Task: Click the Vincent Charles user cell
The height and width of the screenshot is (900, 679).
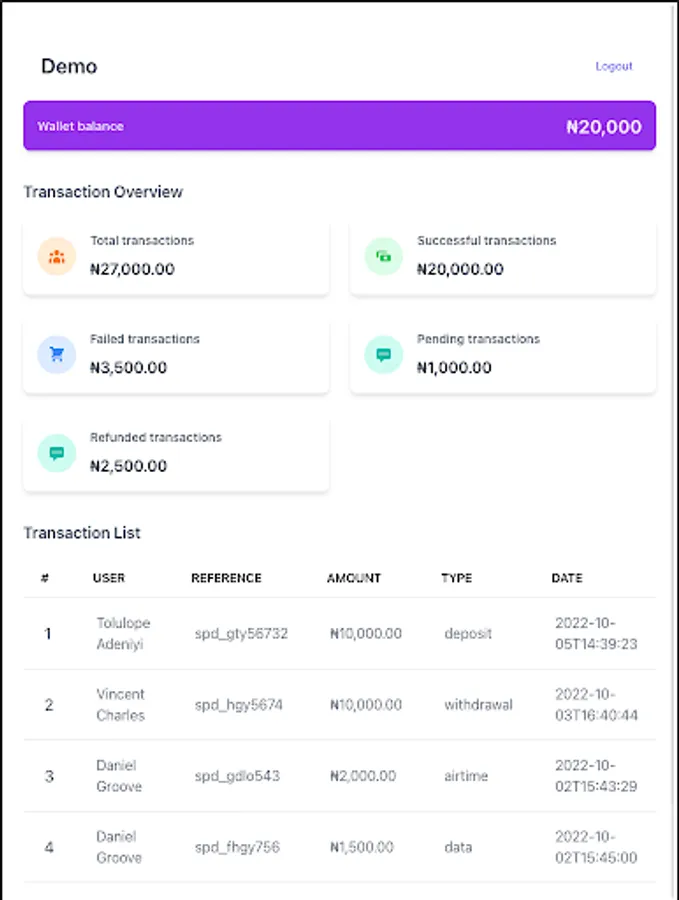Action: [121, 705]
